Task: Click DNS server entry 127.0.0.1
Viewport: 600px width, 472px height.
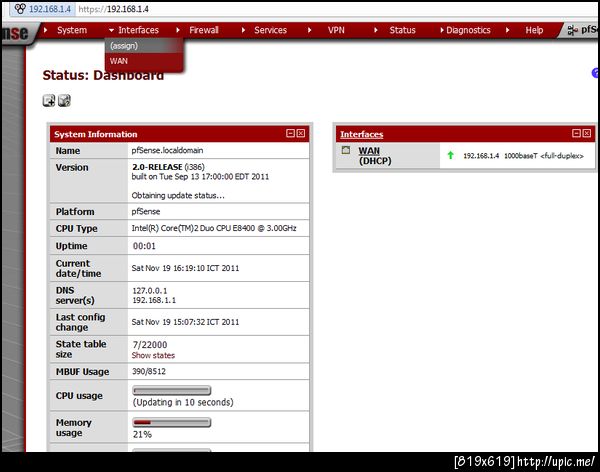Action: click(x=150, y=291)
